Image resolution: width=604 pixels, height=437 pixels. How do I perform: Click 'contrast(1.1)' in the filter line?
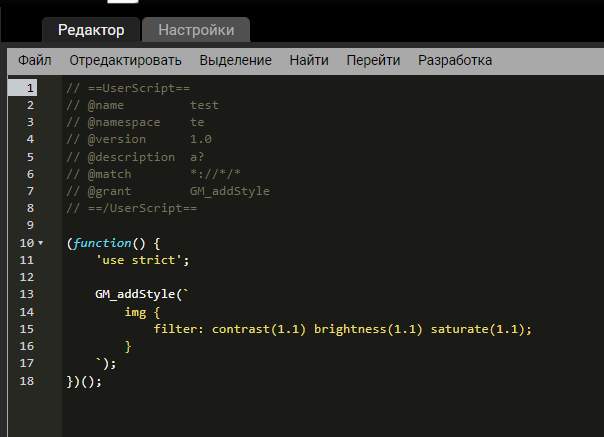point(259,329)
